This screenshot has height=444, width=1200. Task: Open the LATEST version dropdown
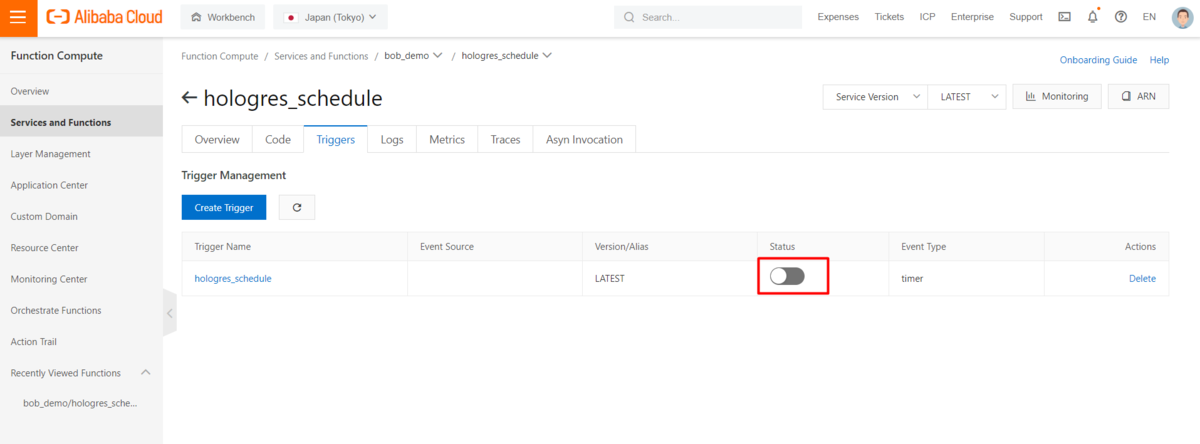click(966, 96)
